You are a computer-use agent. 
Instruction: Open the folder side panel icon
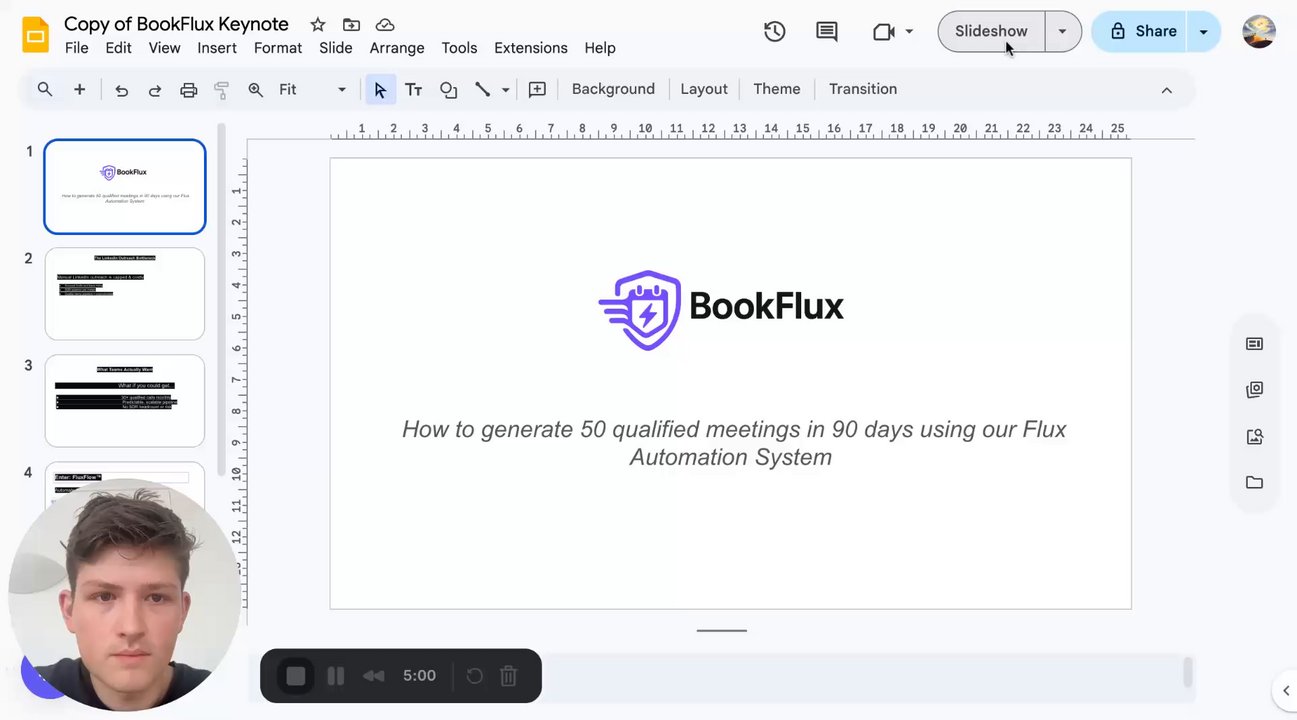(1254, 483)
